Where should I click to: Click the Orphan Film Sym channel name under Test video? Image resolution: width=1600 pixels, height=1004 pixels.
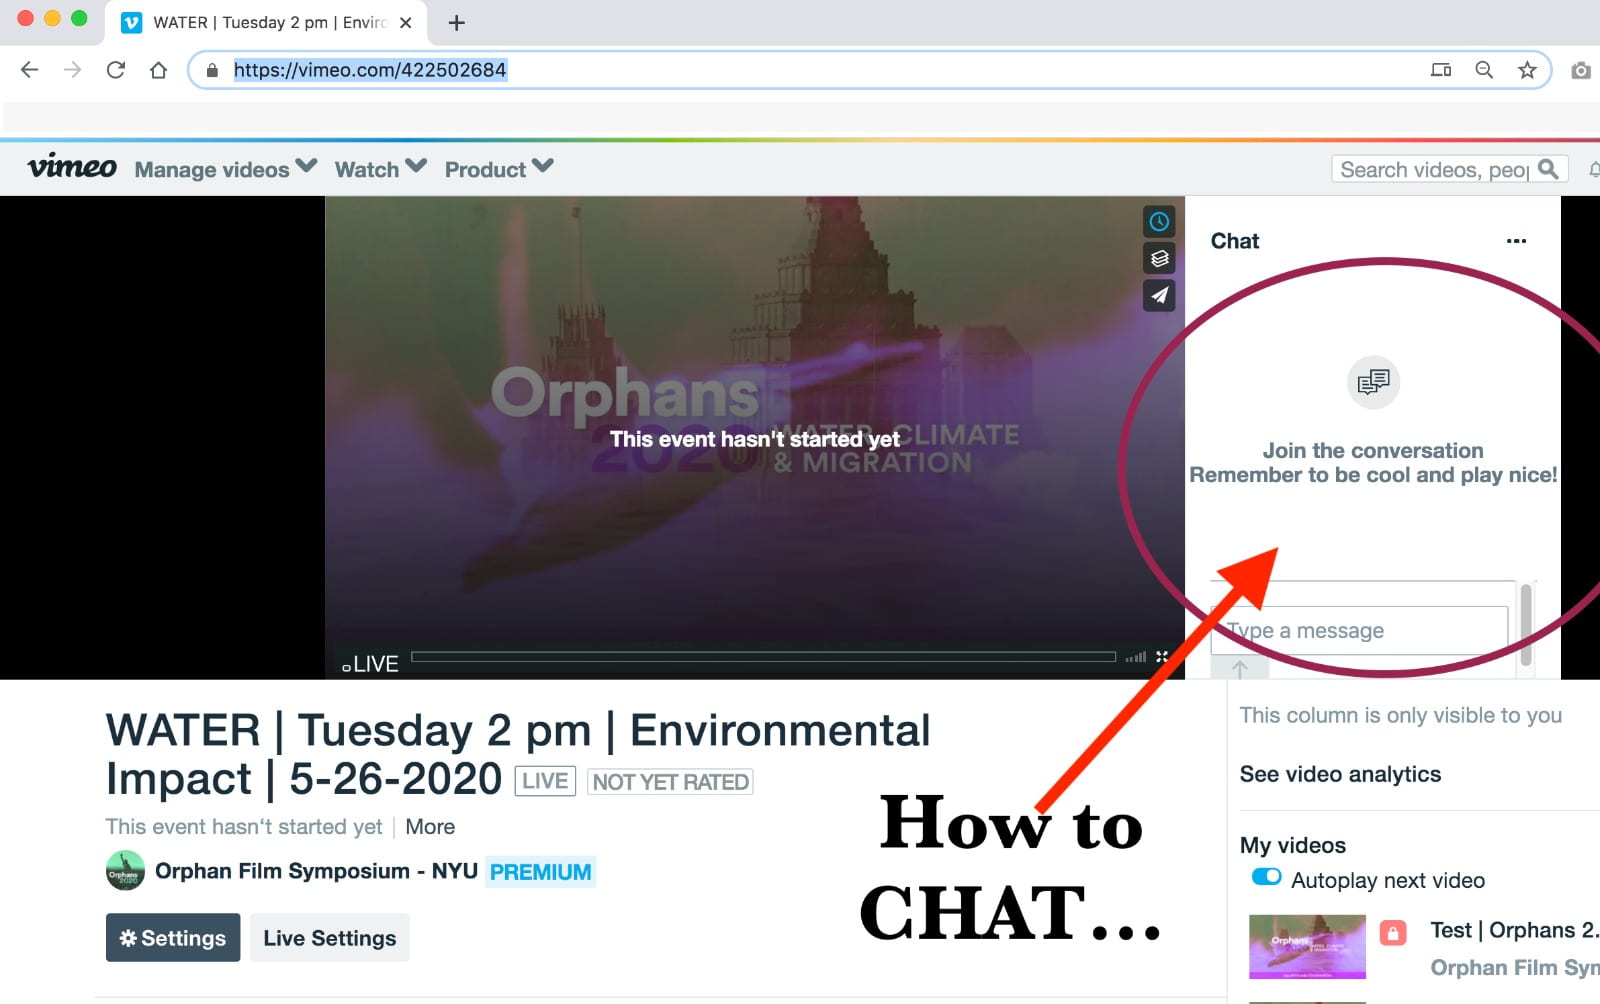pyautogui.click(x=1514, y=967)
